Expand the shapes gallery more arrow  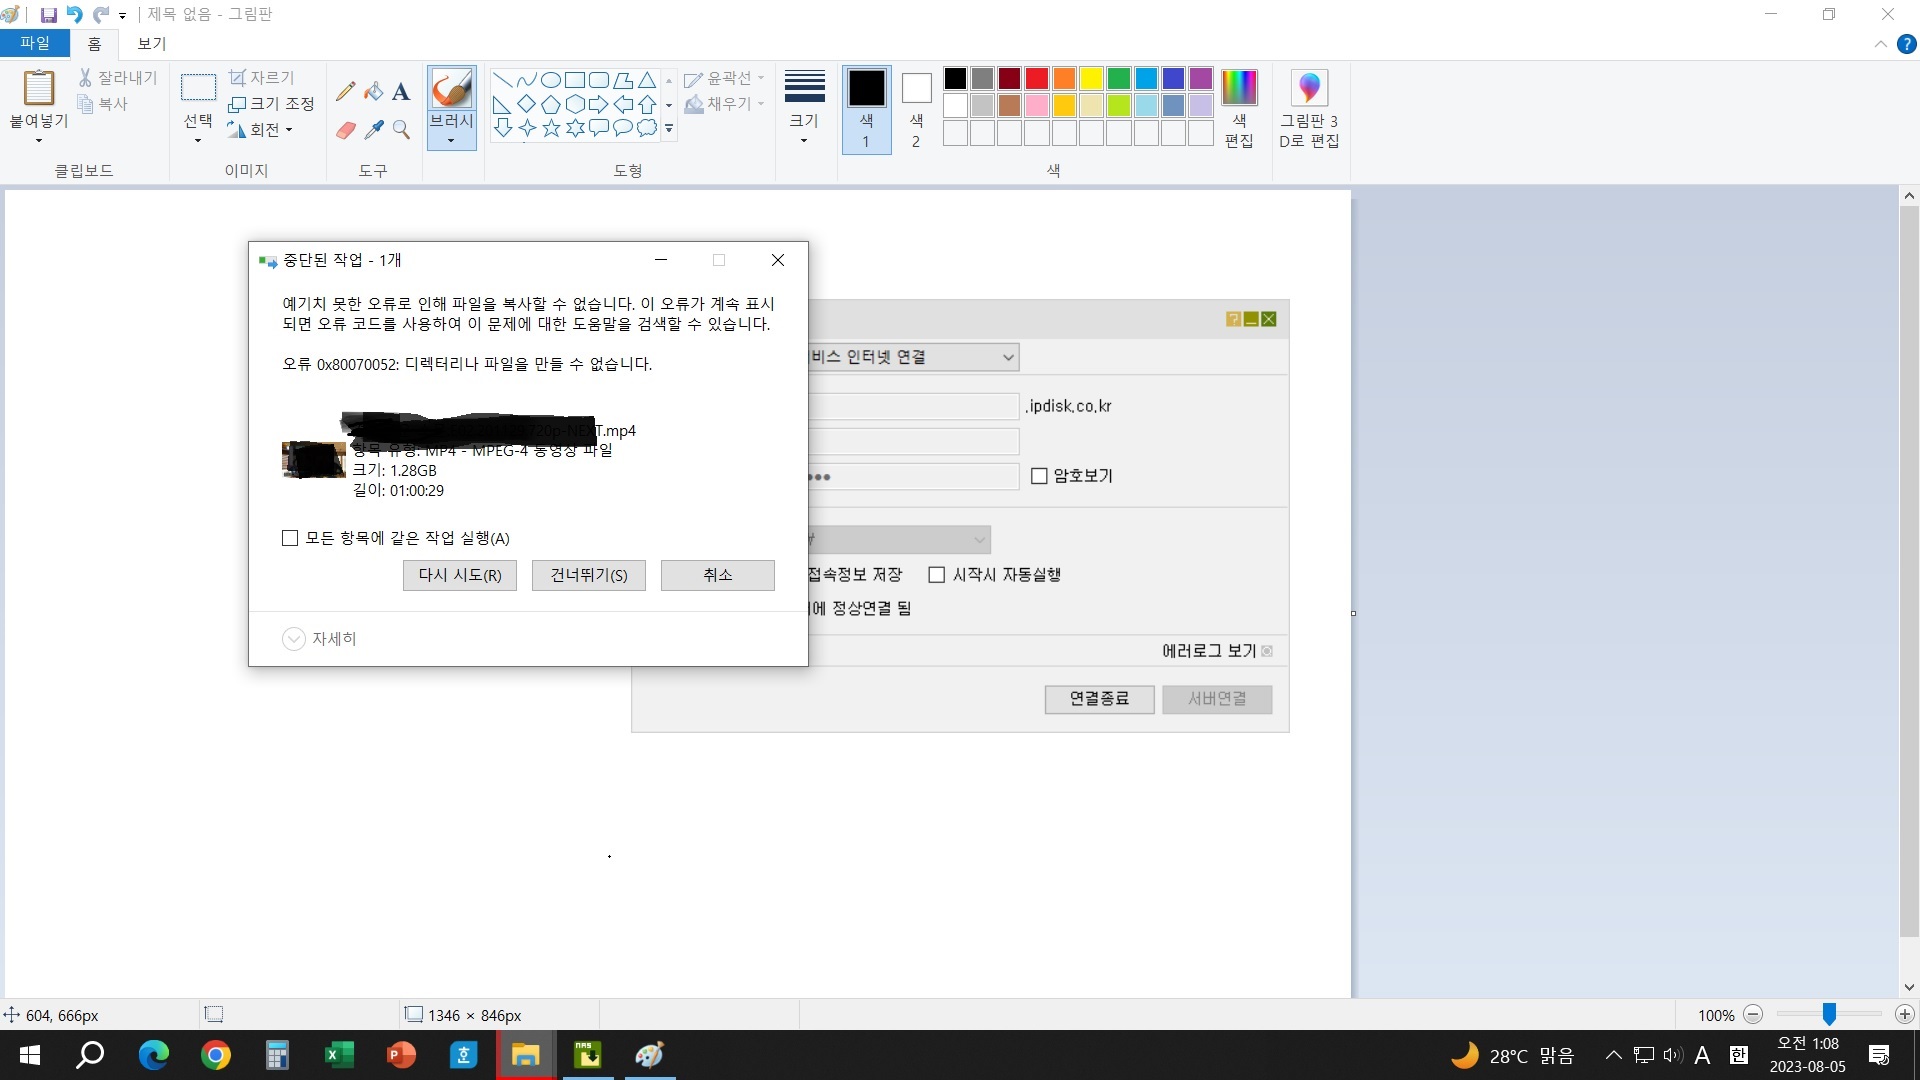click(x=669, y=129)
